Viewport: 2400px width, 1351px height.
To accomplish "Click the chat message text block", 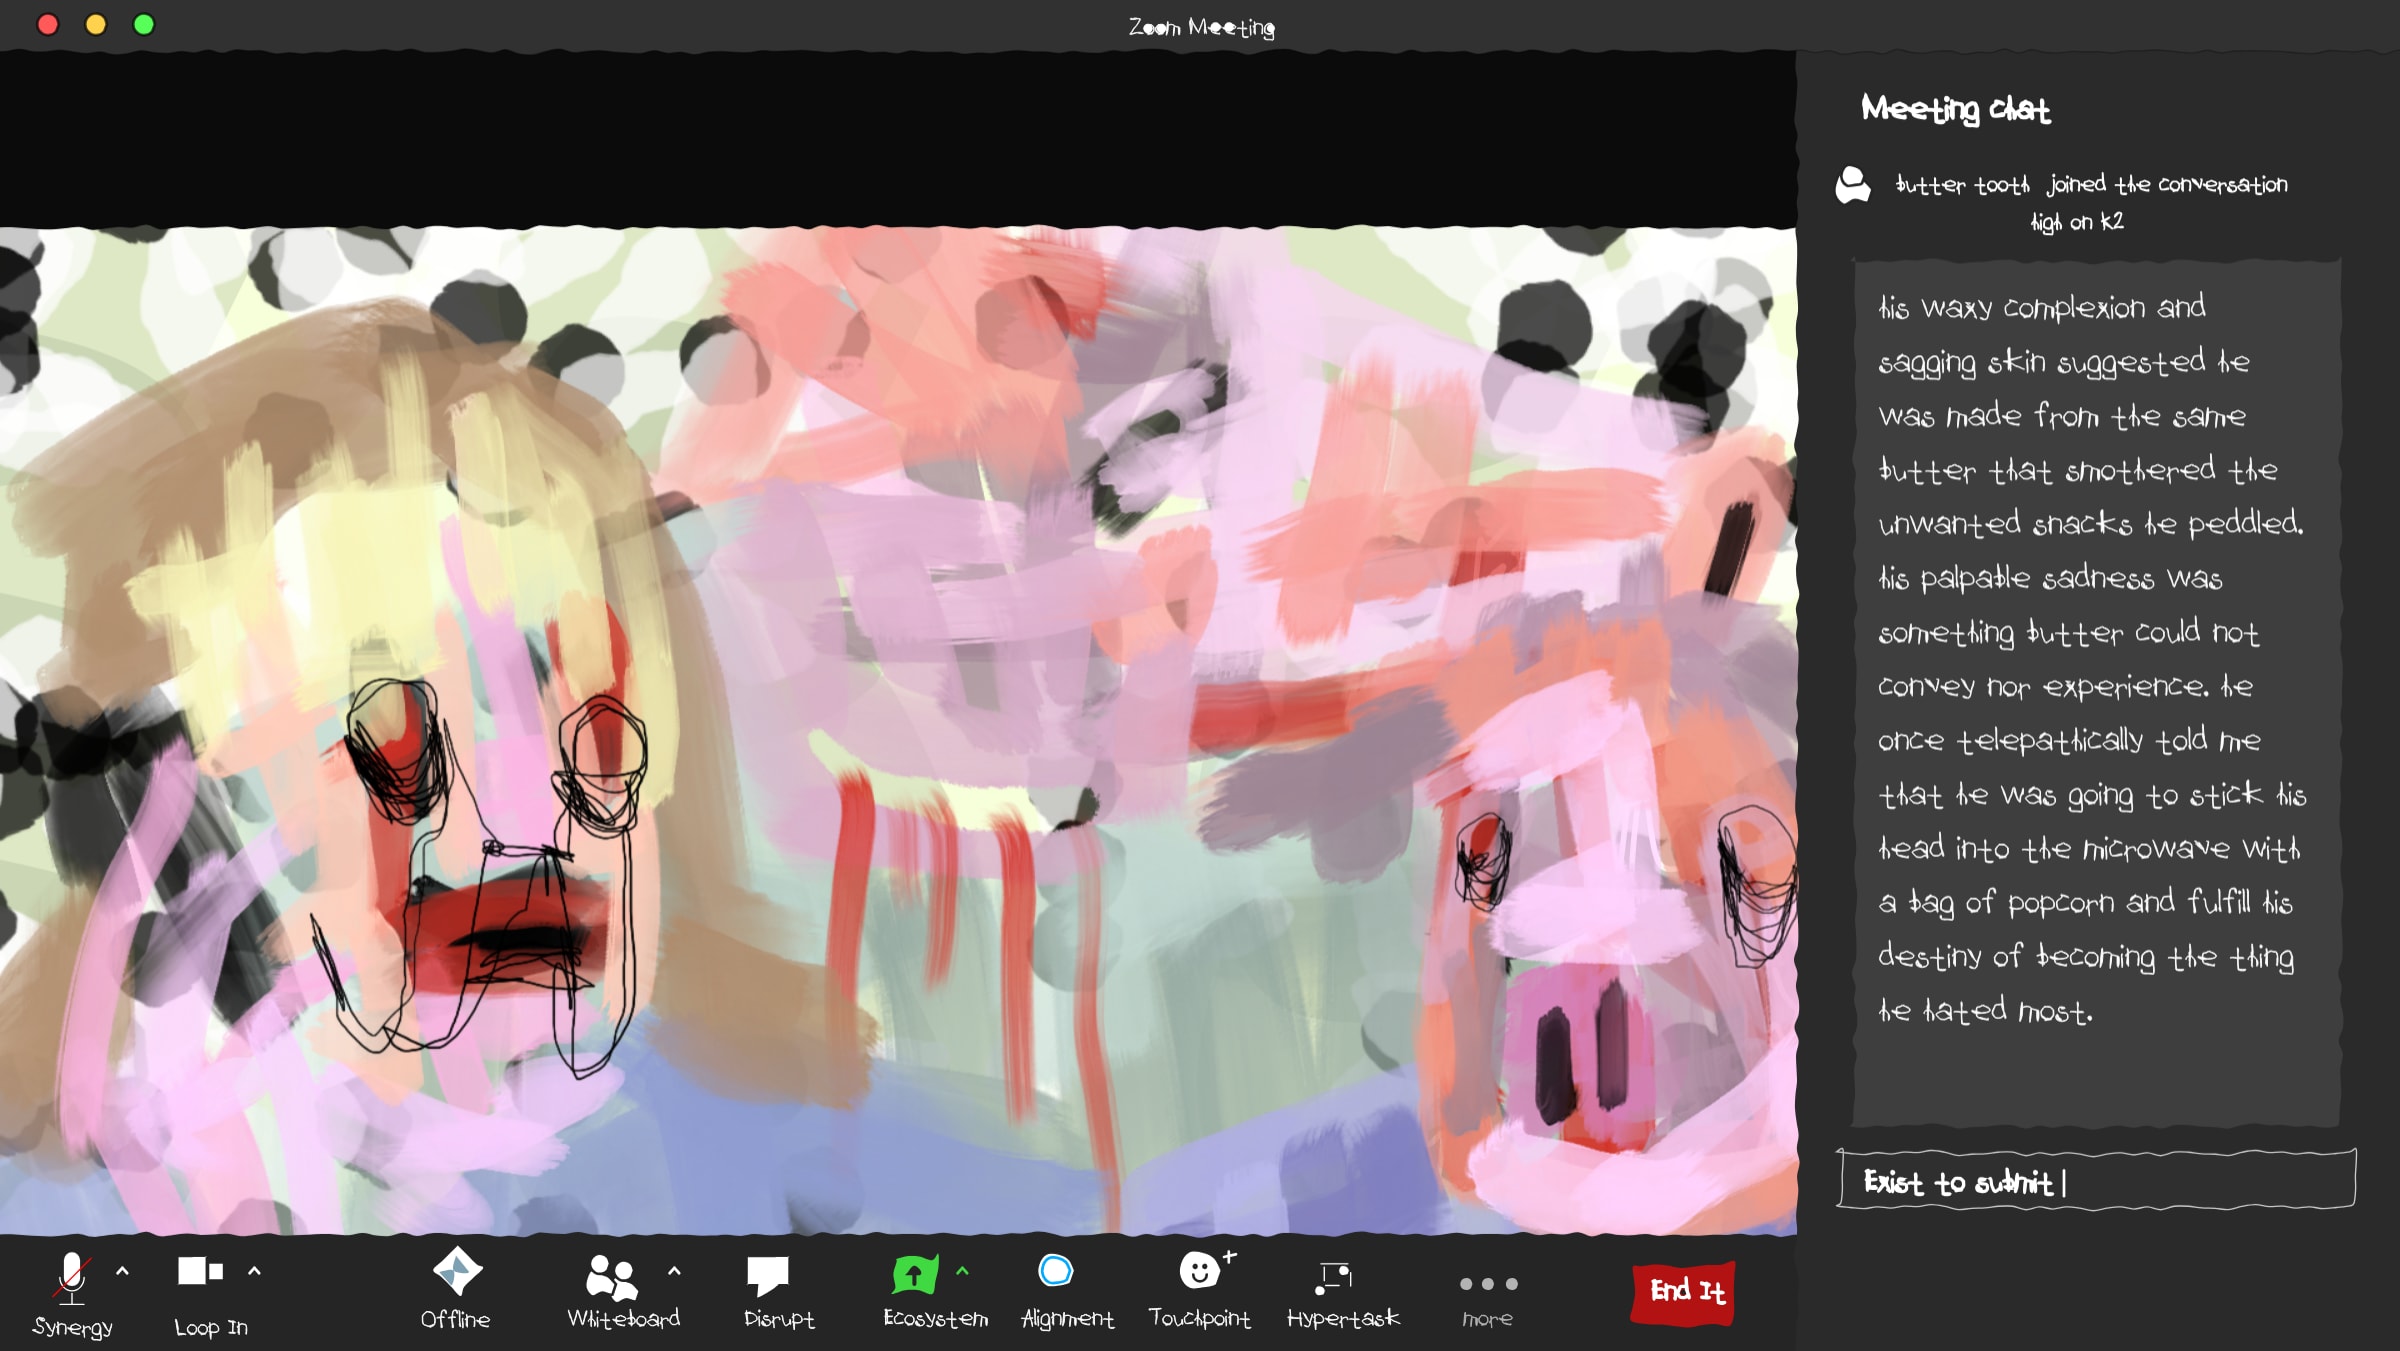I will 2096,660.
